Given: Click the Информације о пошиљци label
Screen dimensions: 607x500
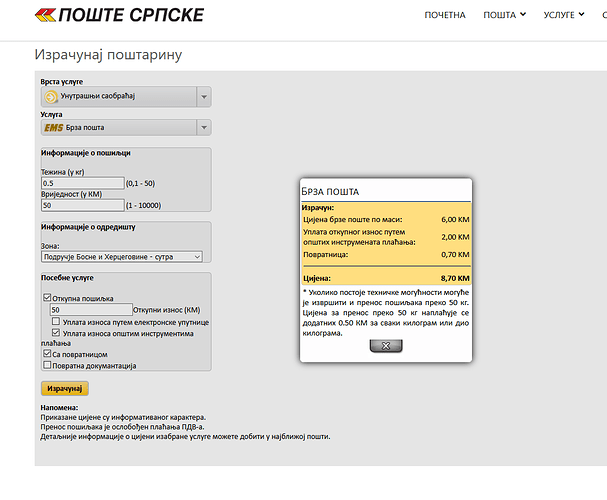Looking at the screenshot, I should pos(86,153).
